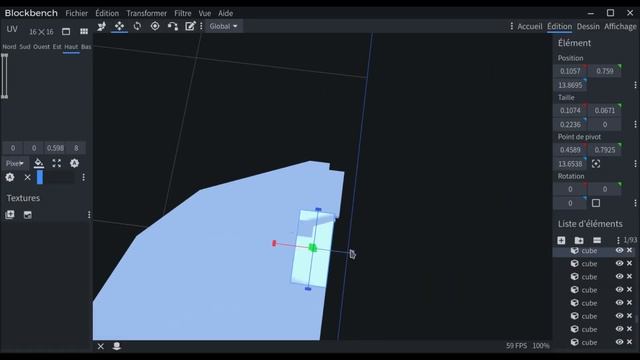Viewport: 640px width, 360px height.
Task: Click the auto gear icon right of maximize arrows
Action: 74,163
